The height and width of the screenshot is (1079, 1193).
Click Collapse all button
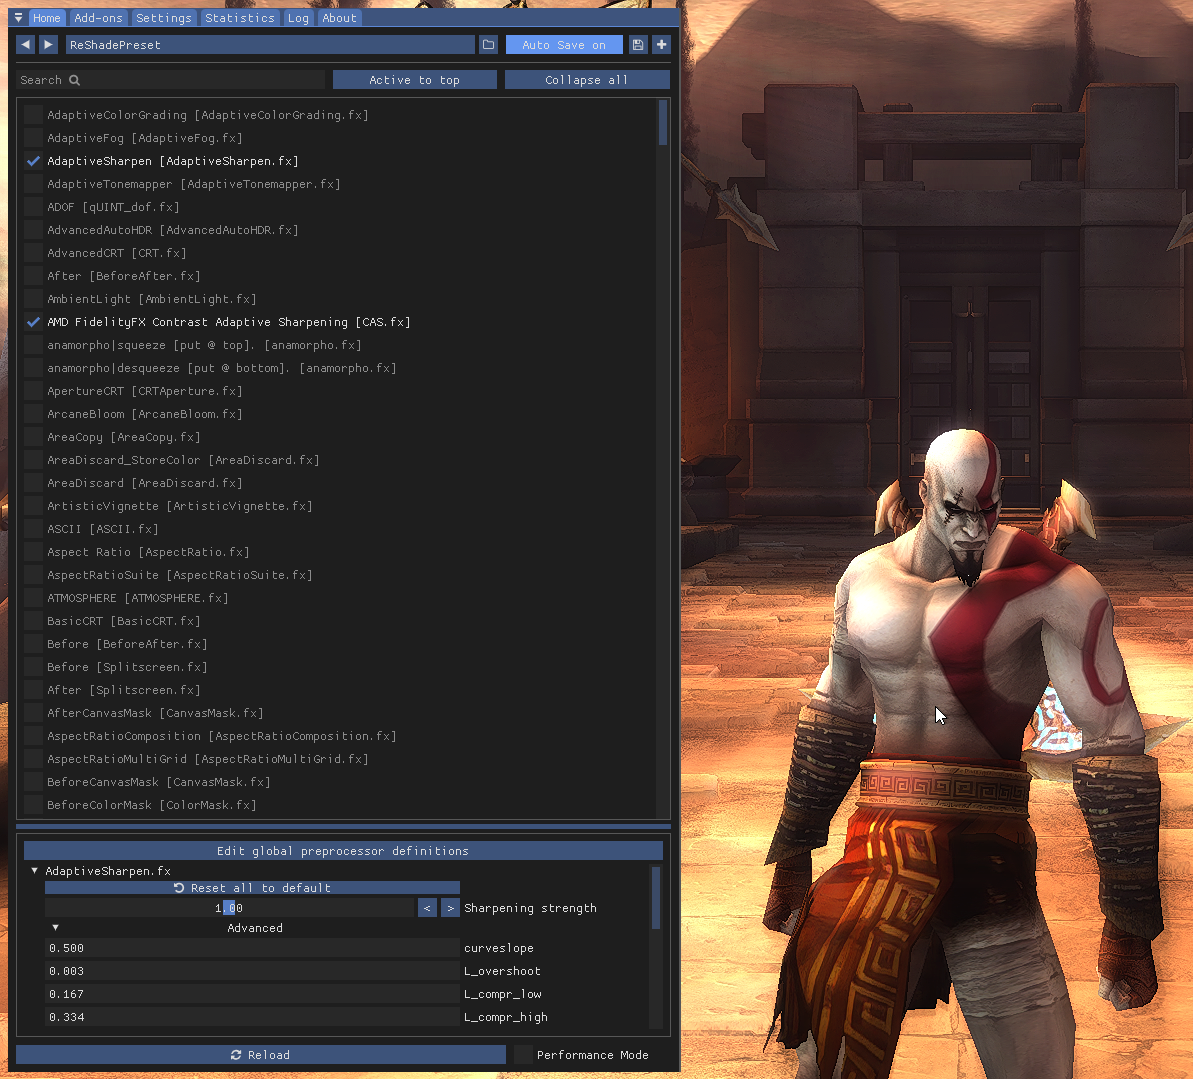587,80
